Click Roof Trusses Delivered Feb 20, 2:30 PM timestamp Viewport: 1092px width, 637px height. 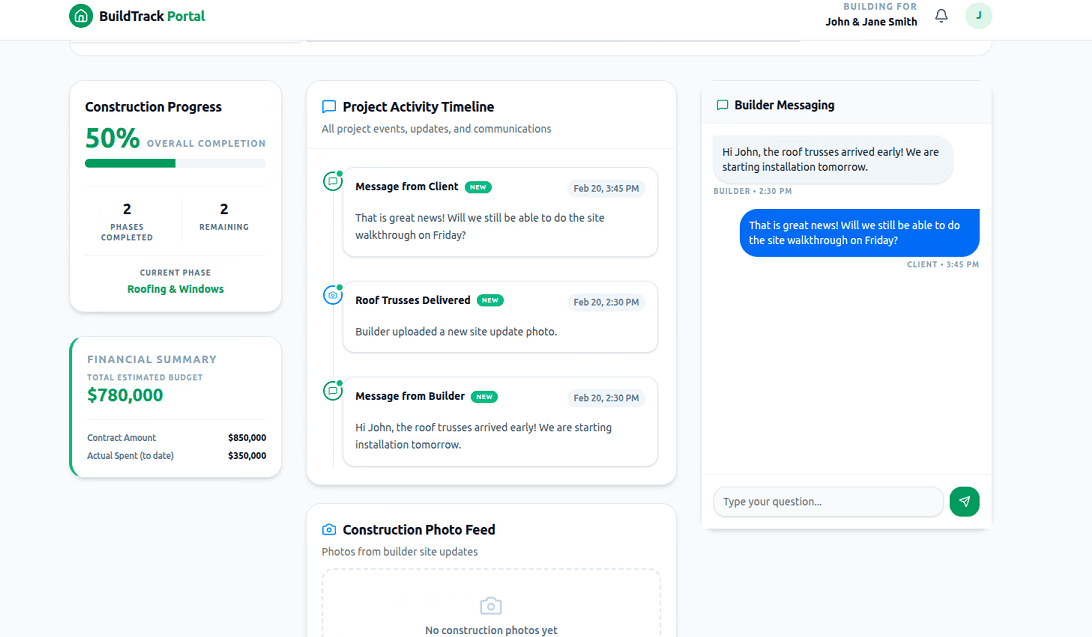click(x=606, y=302)
